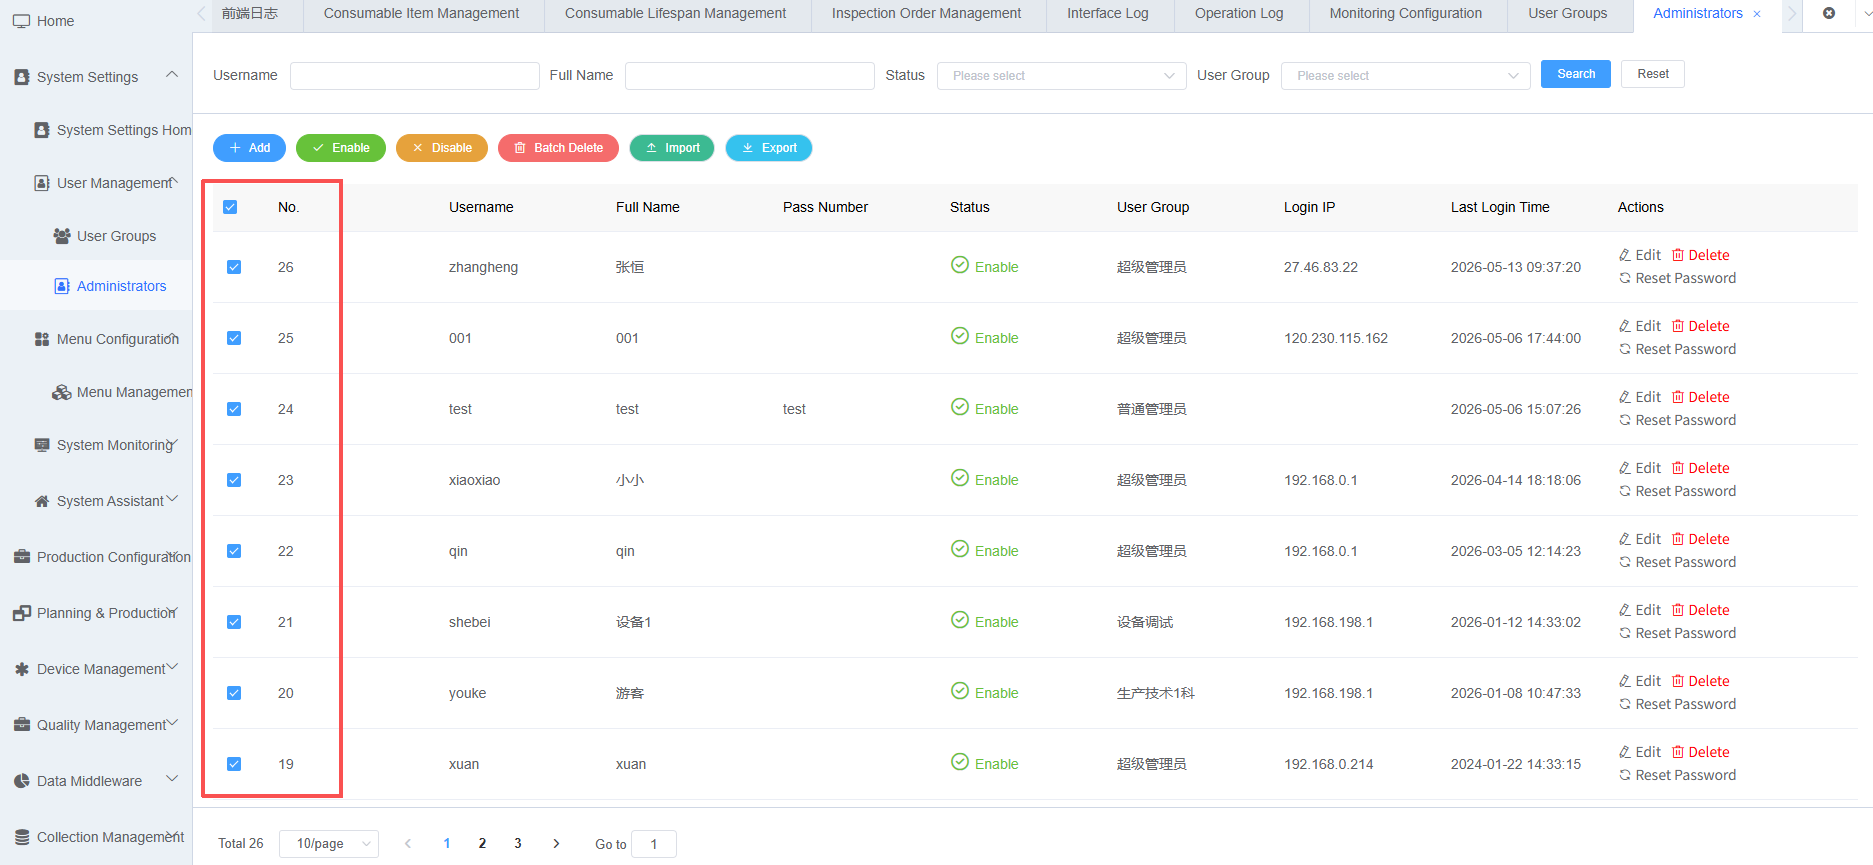Collapse the System Settings menu chevron

tap(172, 74)
